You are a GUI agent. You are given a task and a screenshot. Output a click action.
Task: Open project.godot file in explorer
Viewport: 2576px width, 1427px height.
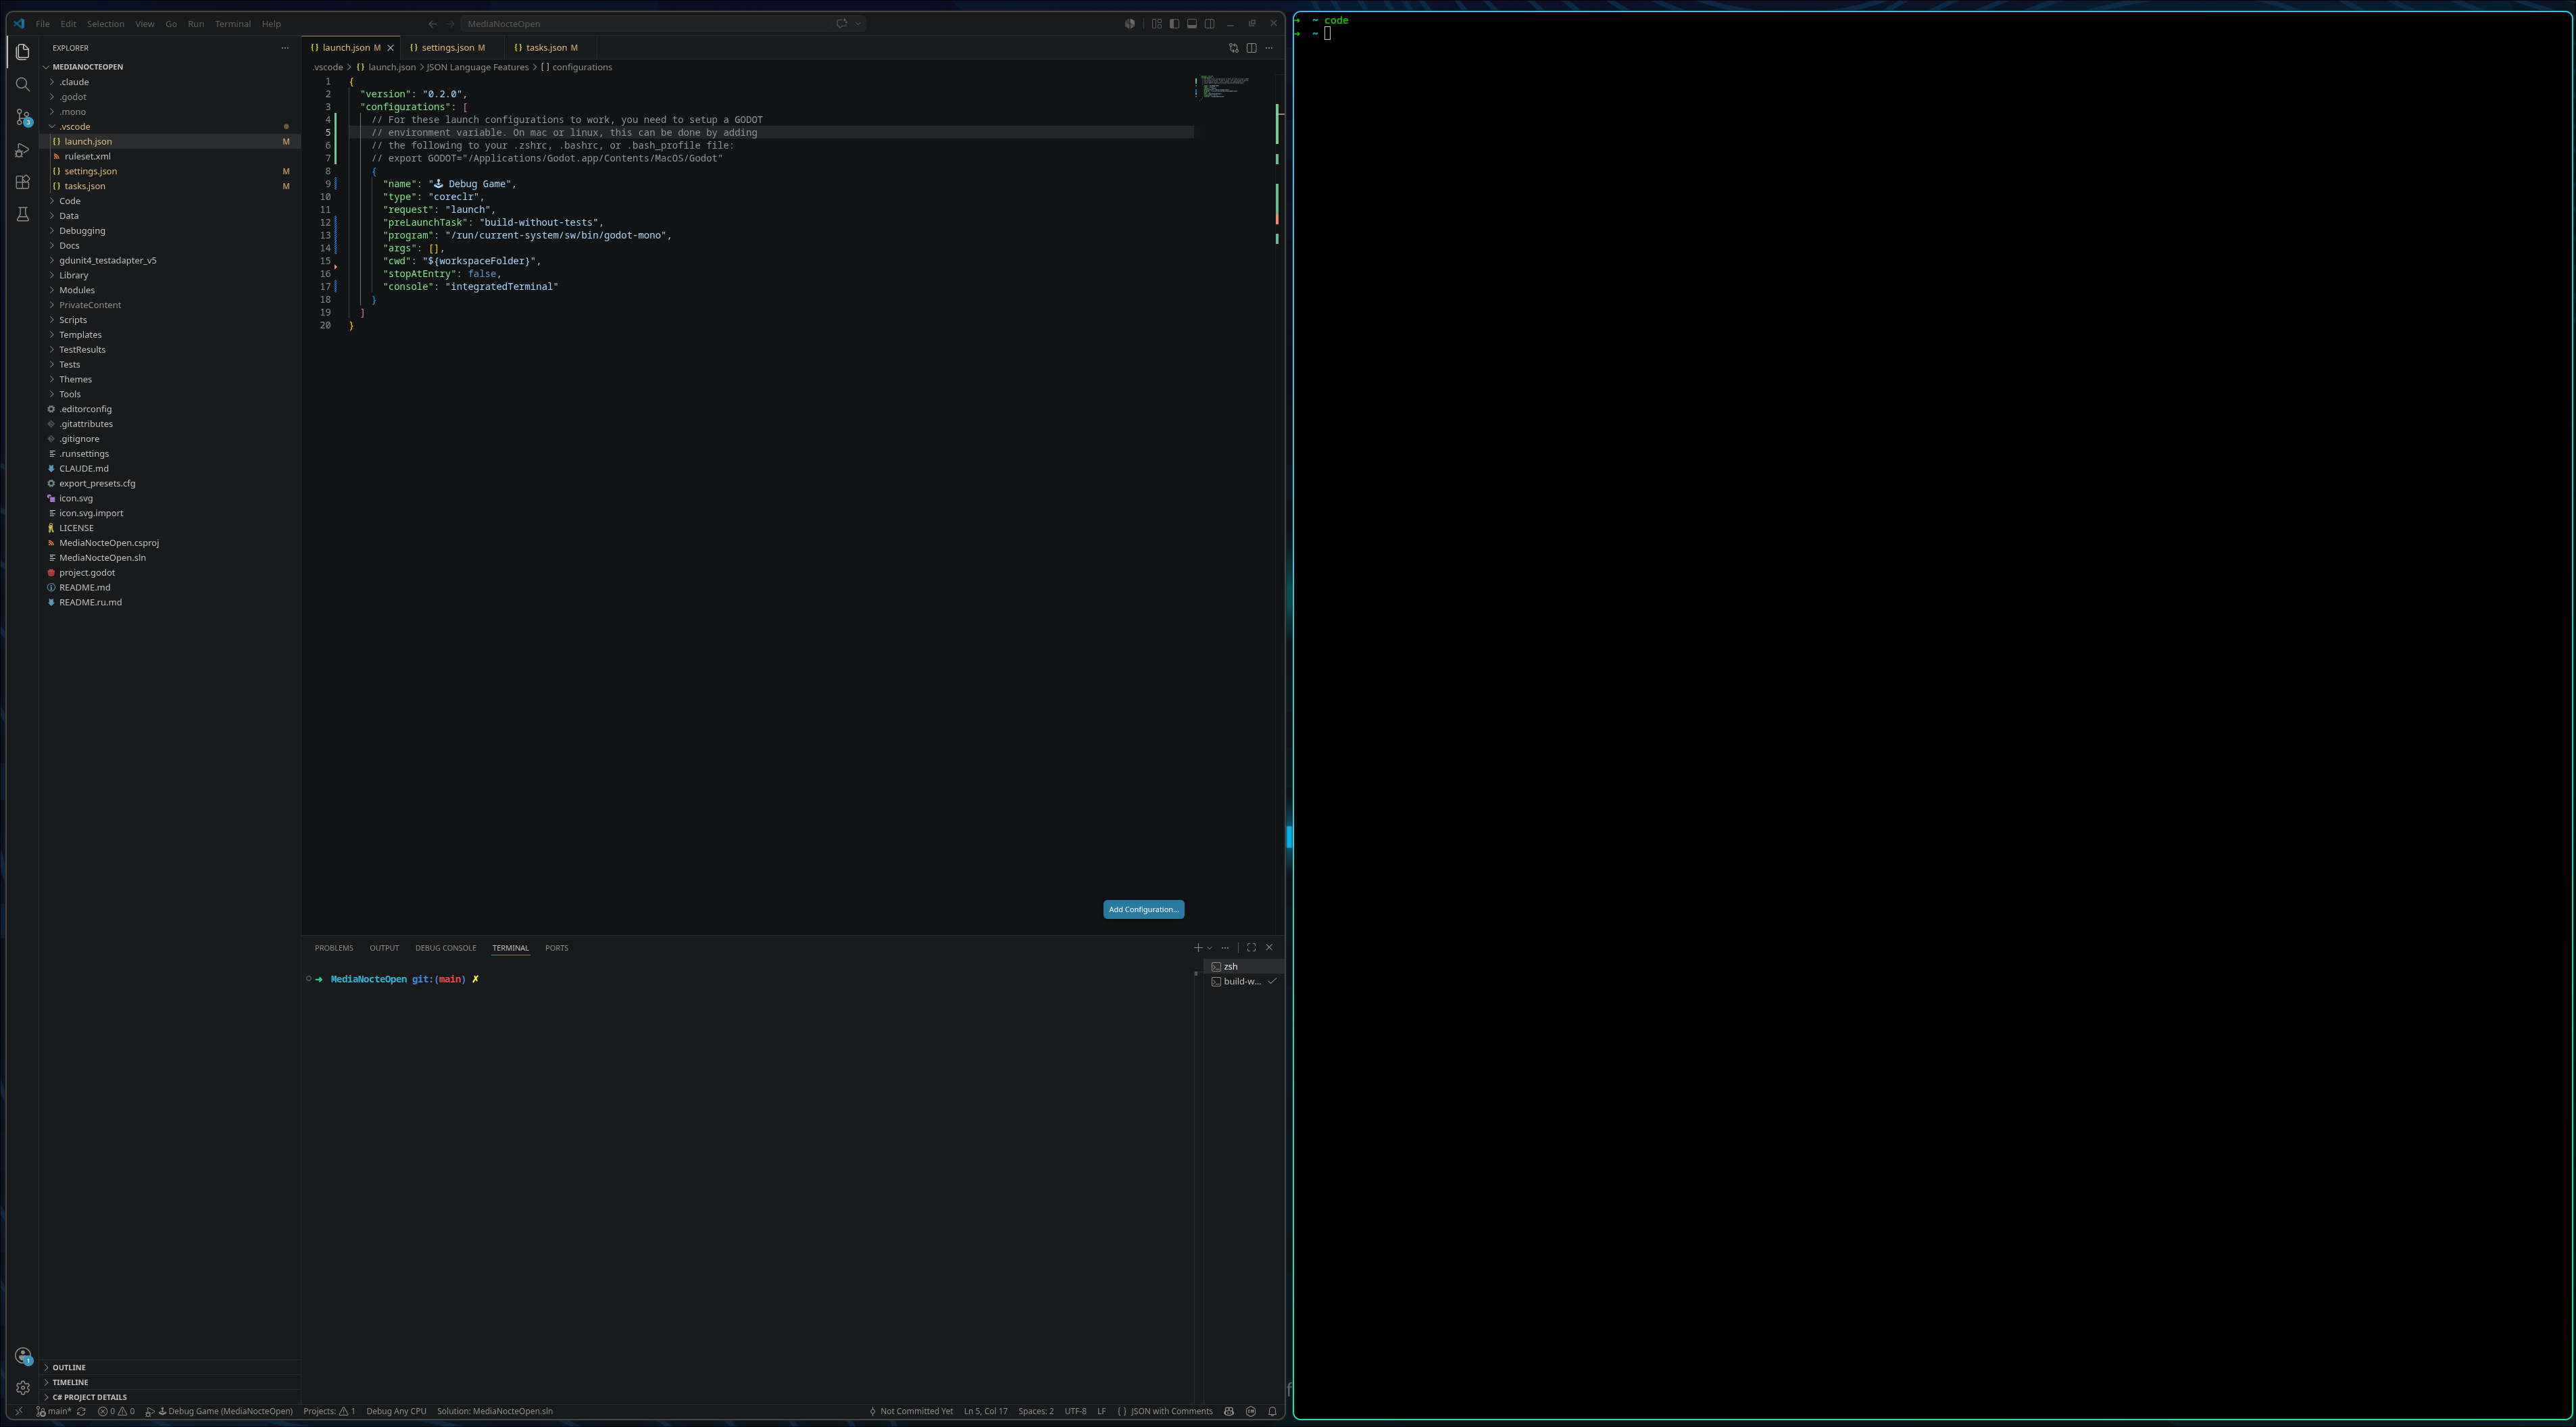170,573
